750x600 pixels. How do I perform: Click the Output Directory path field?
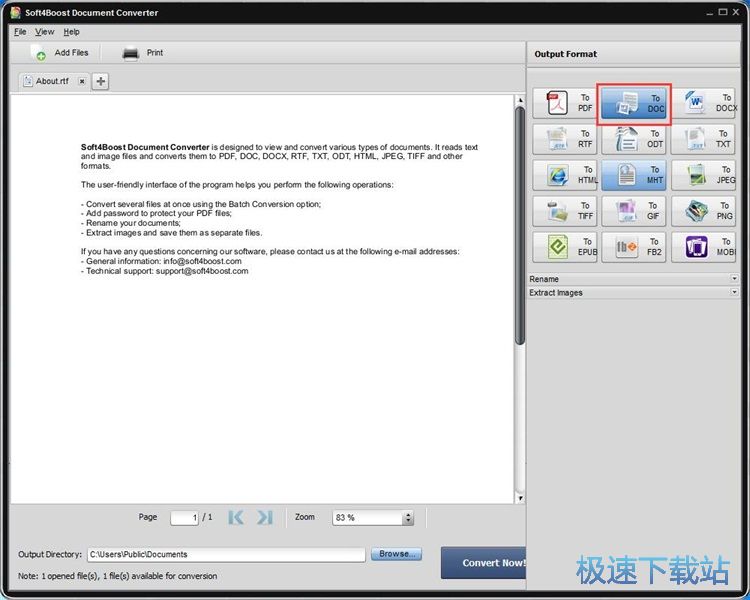(x=226, y=555)
